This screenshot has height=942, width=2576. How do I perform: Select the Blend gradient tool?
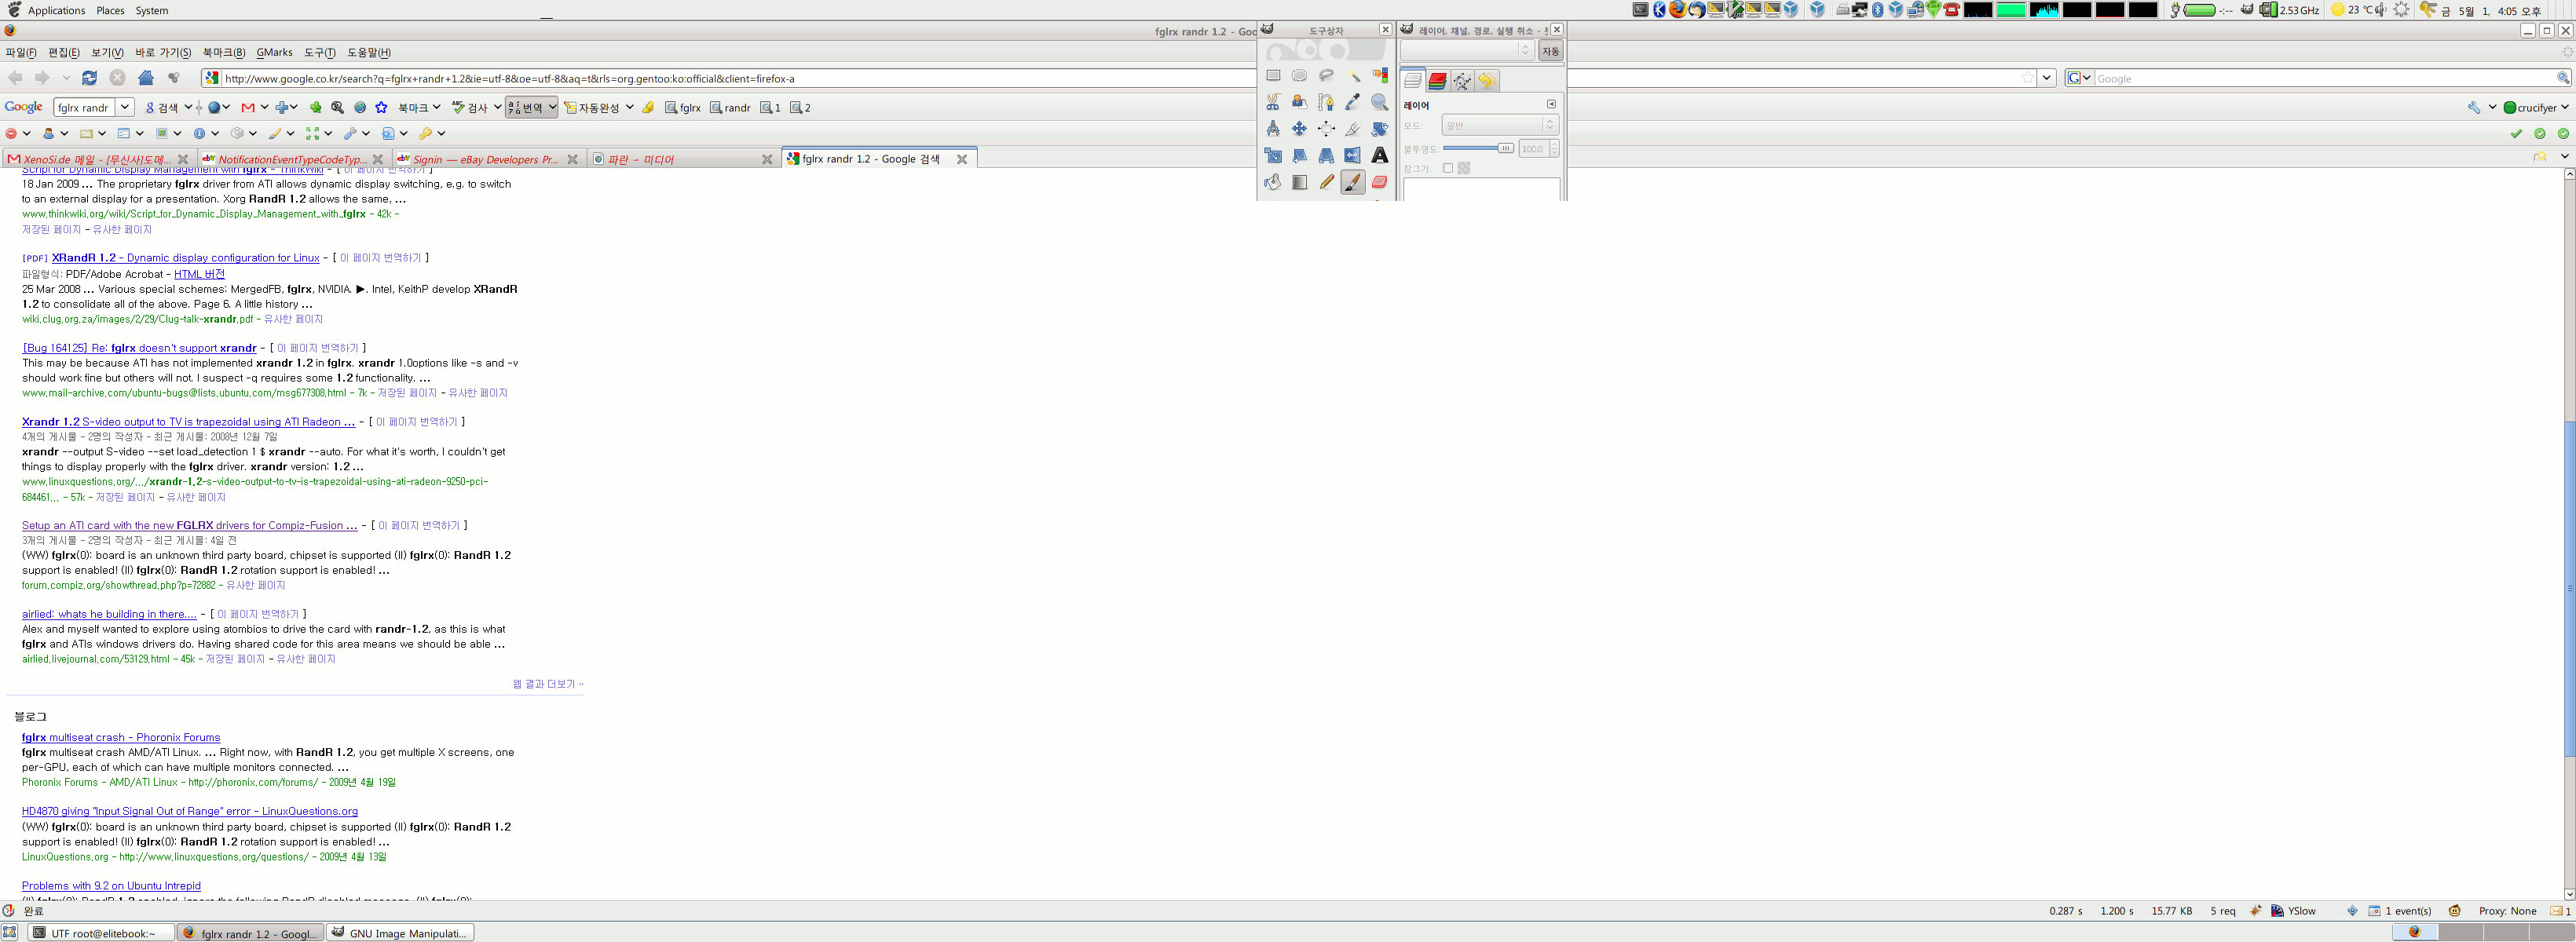[x=1299, y=182]
